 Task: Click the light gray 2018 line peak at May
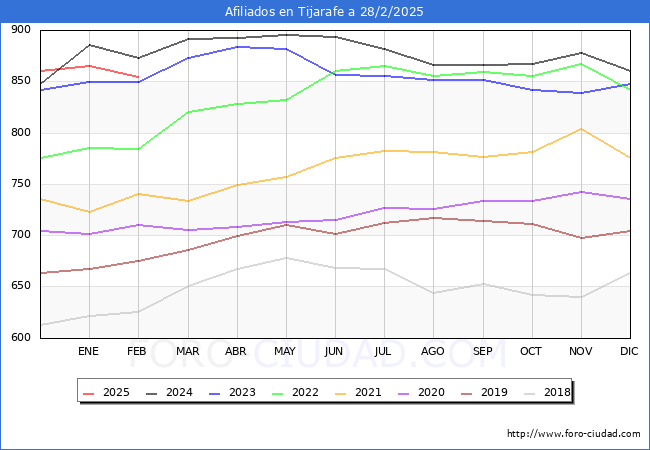[286, 258]
